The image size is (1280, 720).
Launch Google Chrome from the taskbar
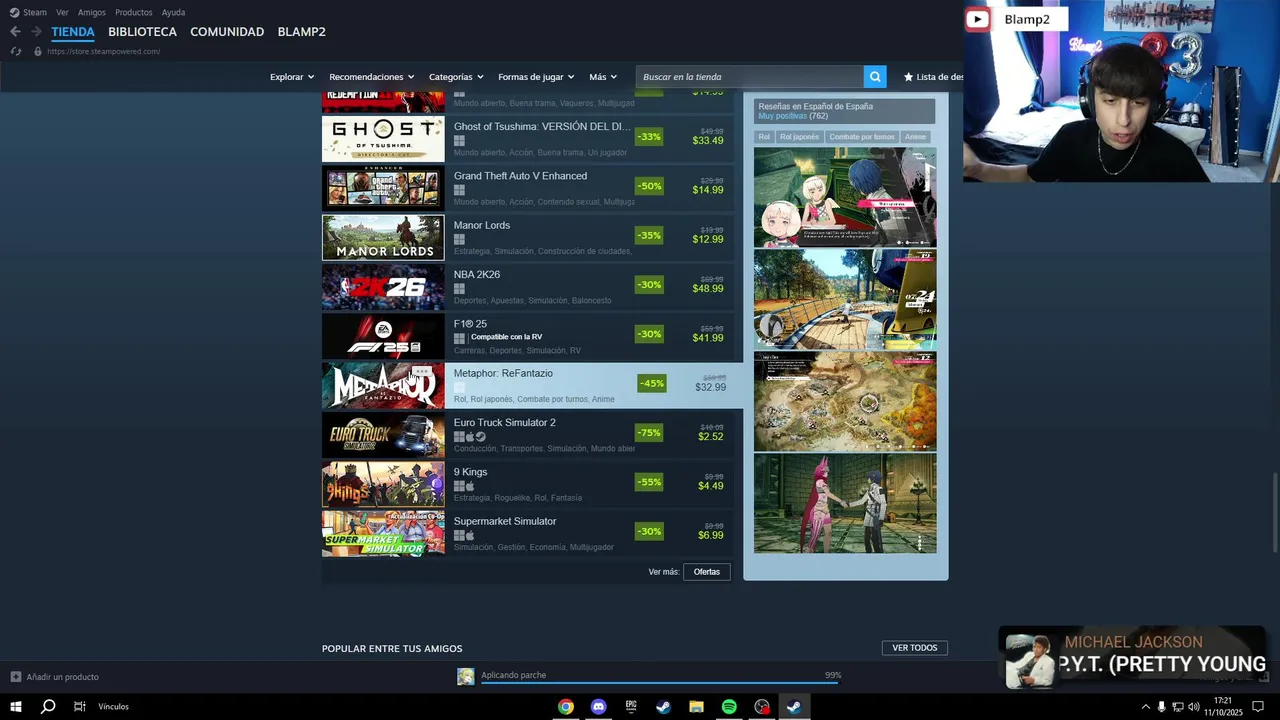pyautogui.click(x=566, y=707)
